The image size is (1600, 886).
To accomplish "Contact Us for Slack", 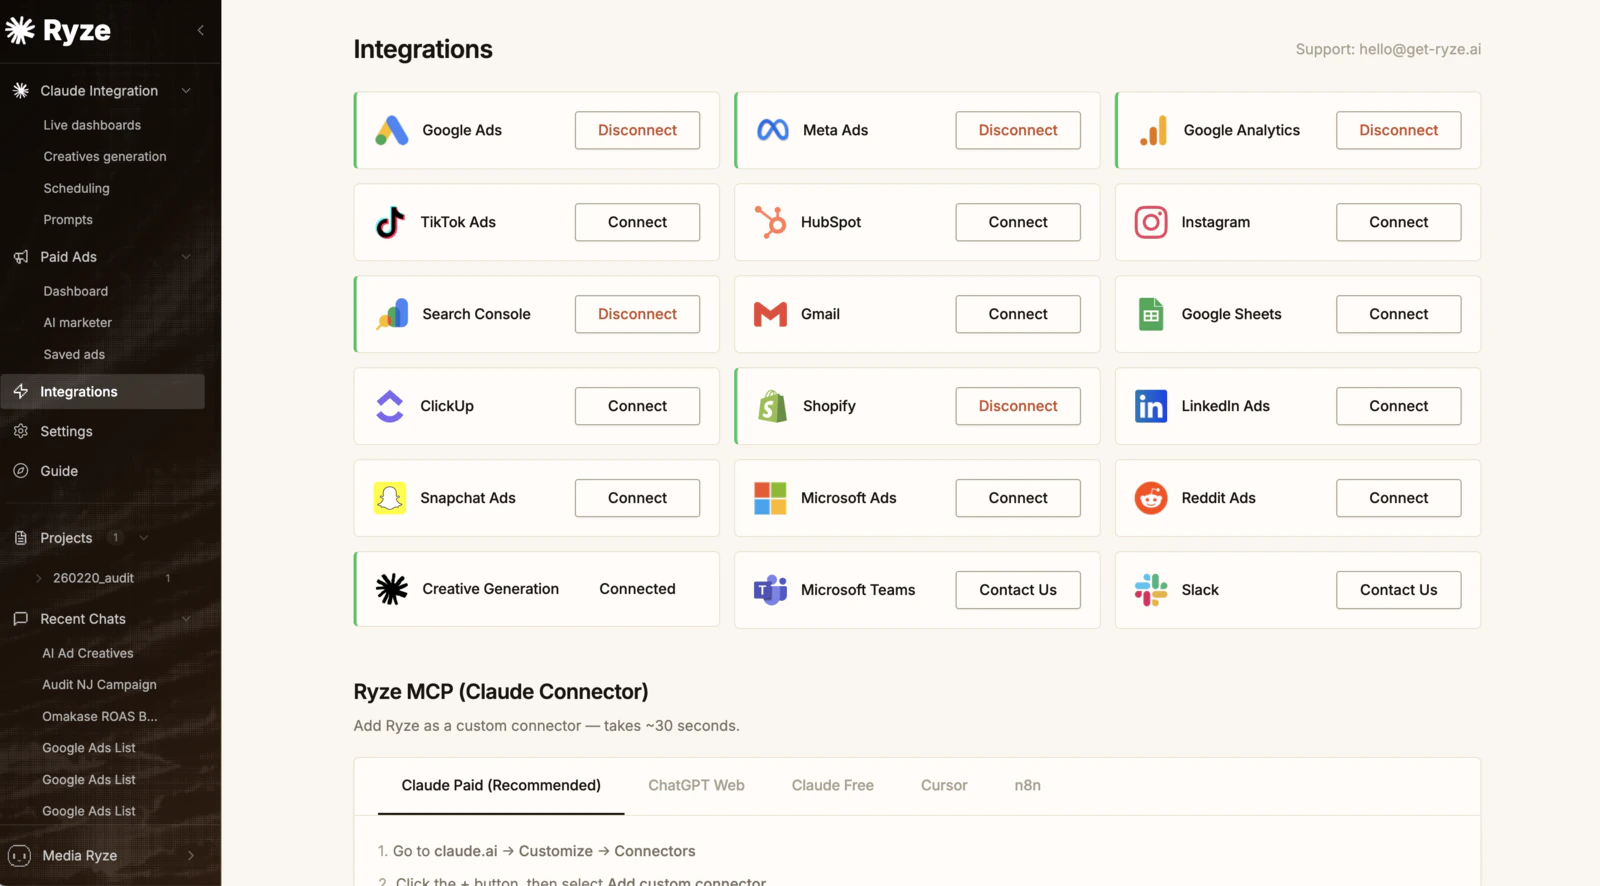I will [1398, 590].
